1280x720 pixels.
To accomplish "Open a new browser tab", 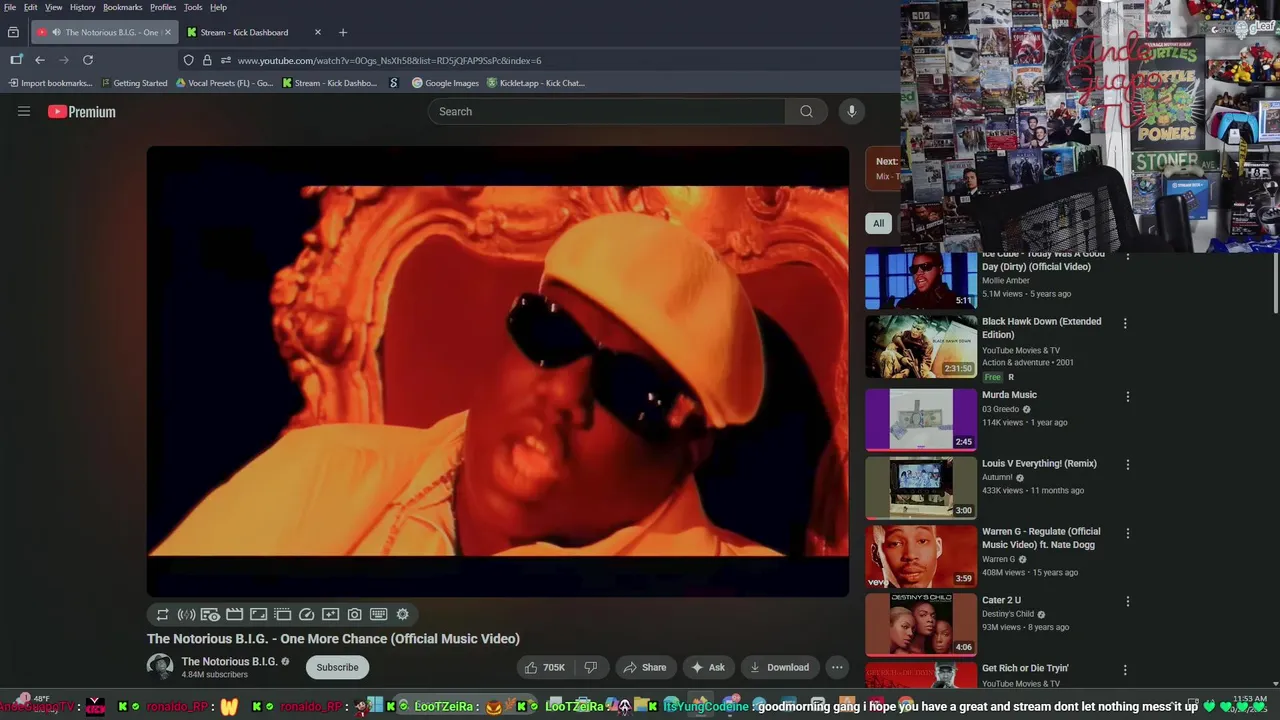I will 343,32.
